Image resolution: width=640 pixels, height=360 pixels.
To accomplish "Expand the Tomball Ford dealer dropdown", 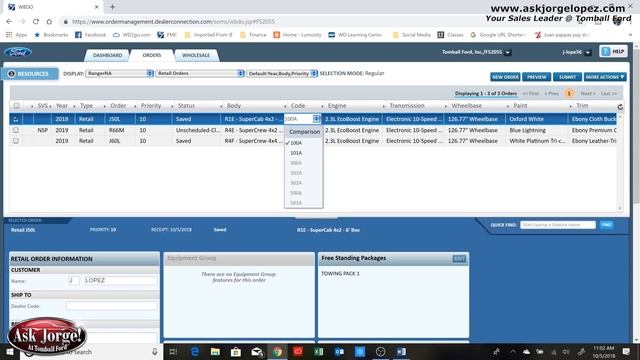I will click(508, 52).
